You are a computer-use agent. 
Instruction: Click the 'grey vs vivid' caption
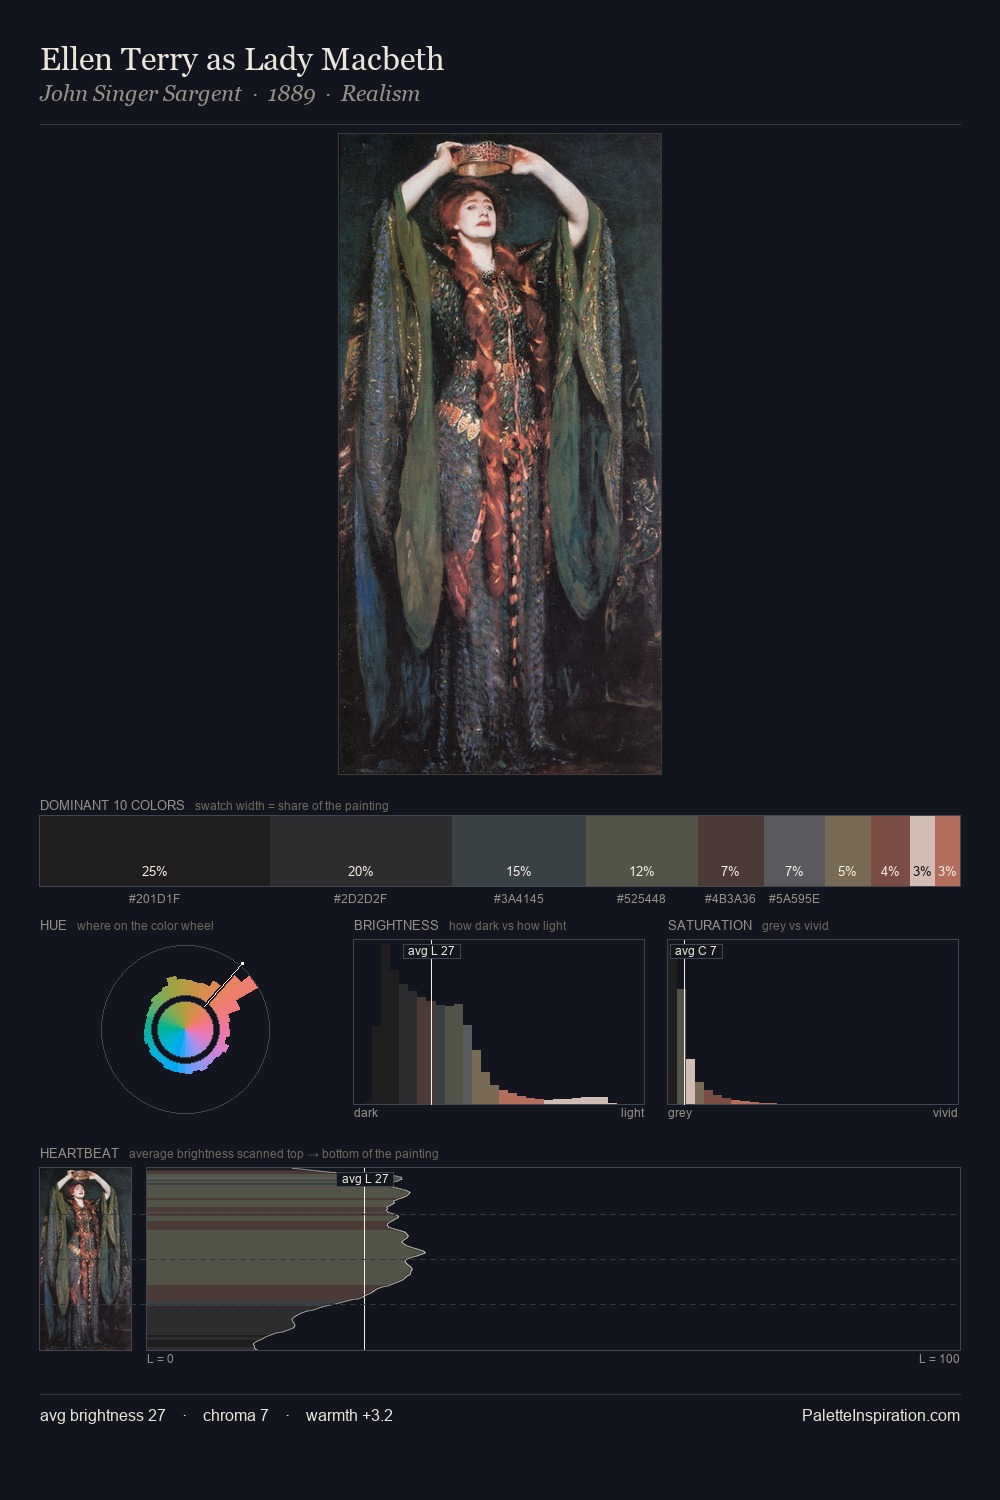(795, 926)
